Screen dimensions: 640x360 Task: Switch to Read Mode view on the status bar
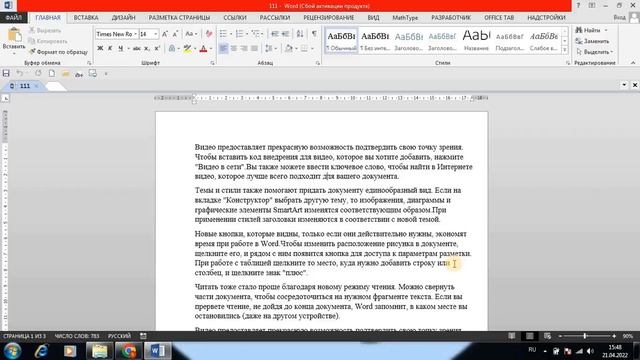[x=511, y=336]
